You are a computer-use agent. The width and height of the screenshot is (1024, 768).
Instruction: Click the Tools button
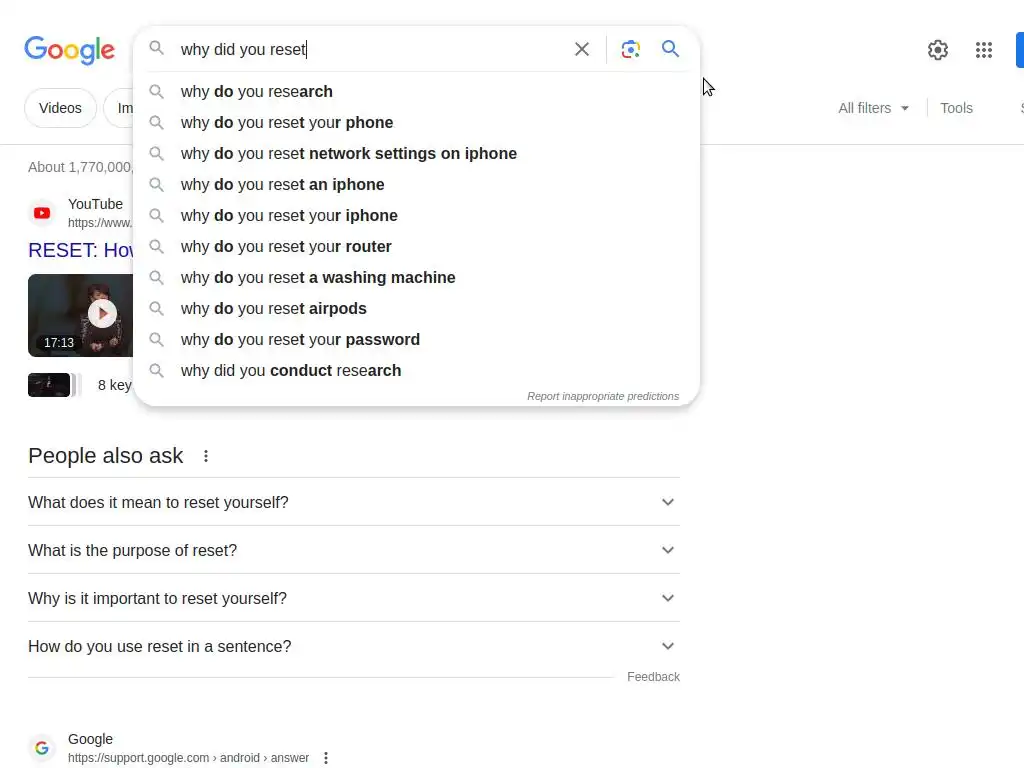(956, 108)
